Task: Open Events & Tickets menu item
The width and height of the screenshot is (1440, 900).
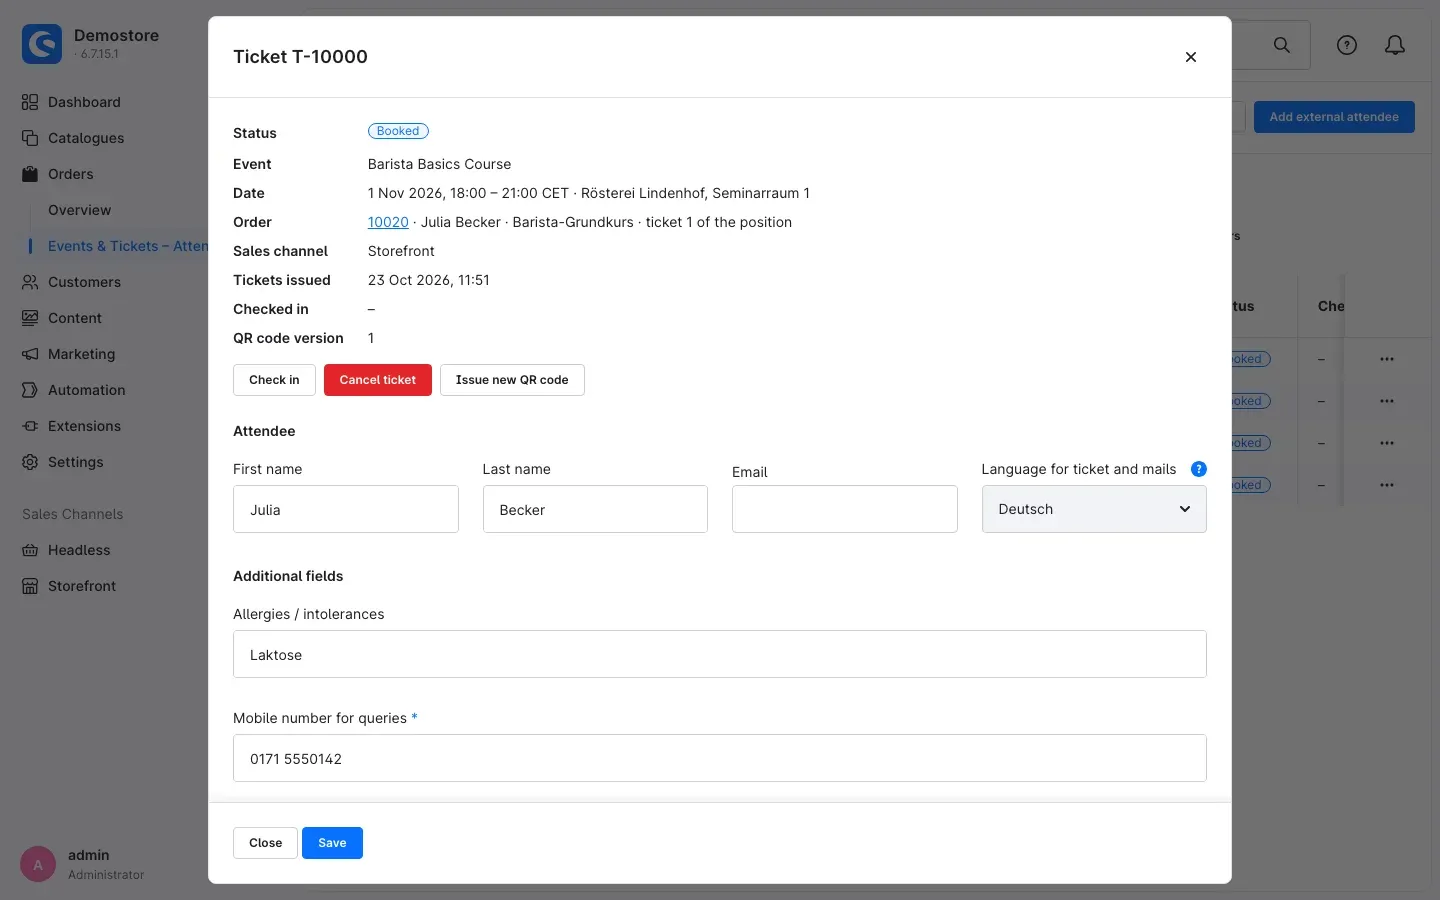Action: click(x=127, y=246)
